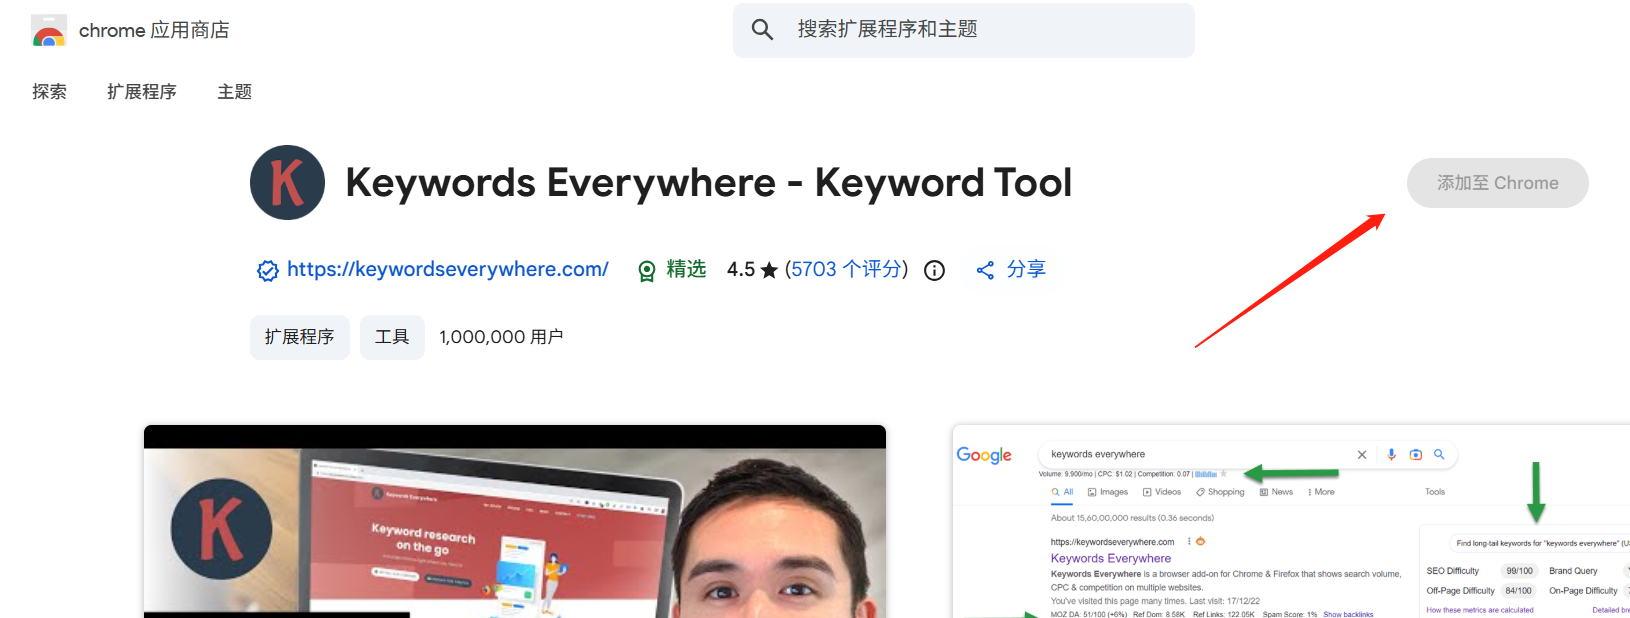1630x618 pixels.
Task: Click the Keywords Everywhere K logo
Action: coord(287,183)
